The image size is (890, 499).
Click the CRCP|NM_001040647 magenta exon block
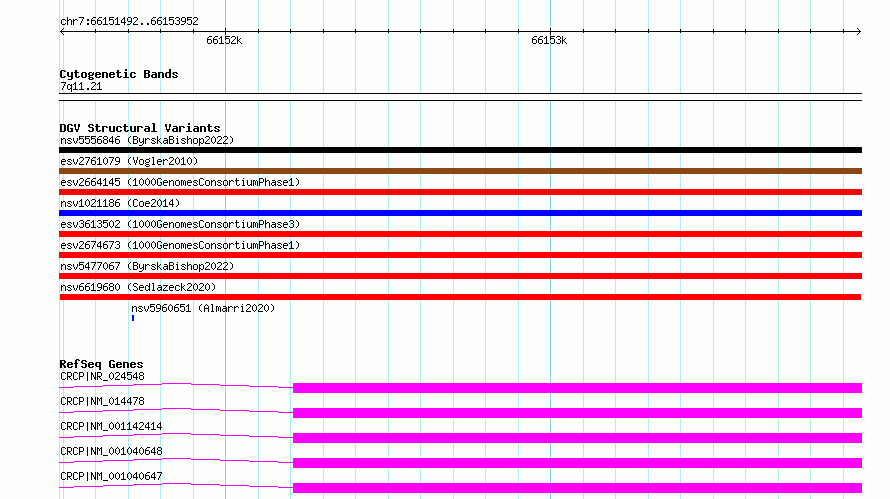pyautogui.click(x=577, y=488)
